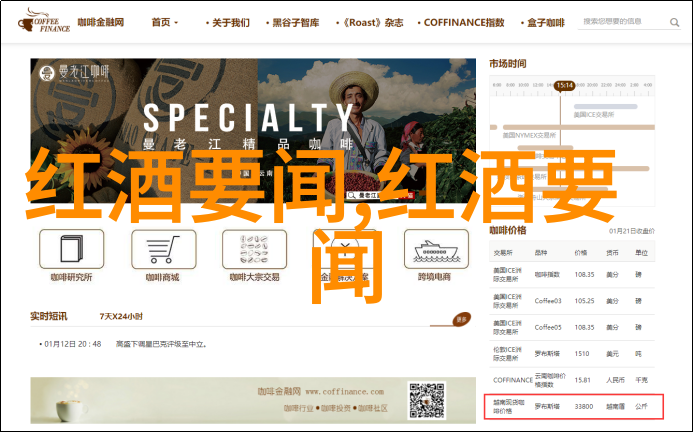Click the 美国ICE交易所 trading hours bar
The width and height of the screenshot is (694, 433).
point(605,107)
